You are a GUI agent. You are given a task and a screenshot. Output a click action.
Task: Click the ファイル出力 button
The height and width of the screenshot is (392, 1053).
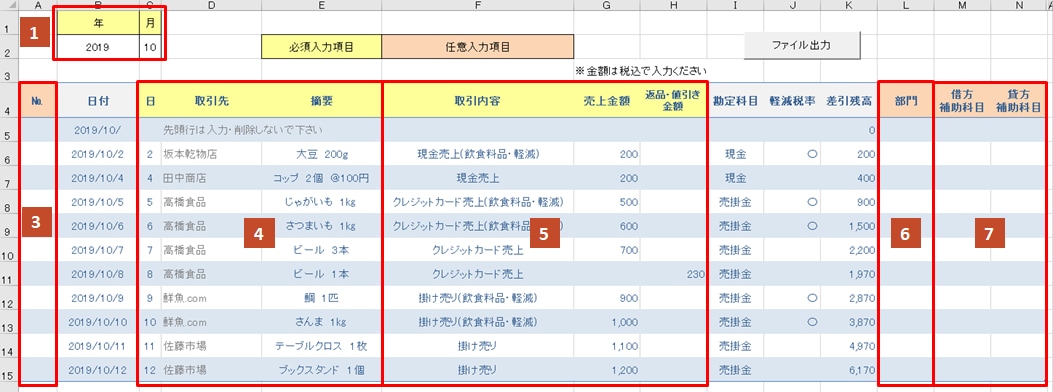[801, 46]
